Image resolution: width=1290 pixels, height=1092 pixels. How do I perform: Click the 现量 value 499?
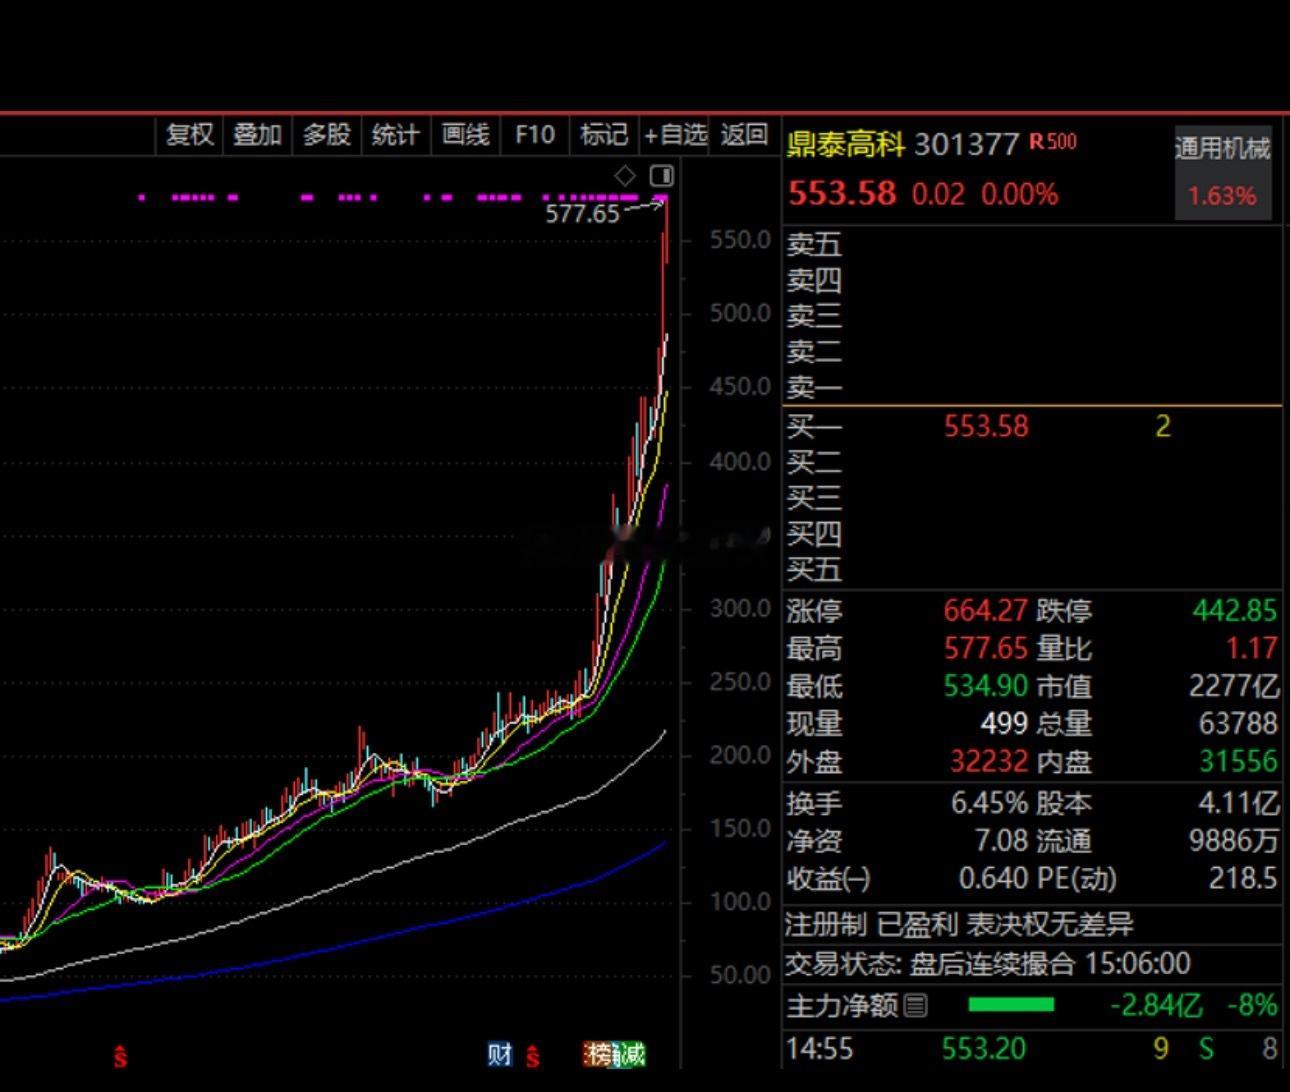1004,723
